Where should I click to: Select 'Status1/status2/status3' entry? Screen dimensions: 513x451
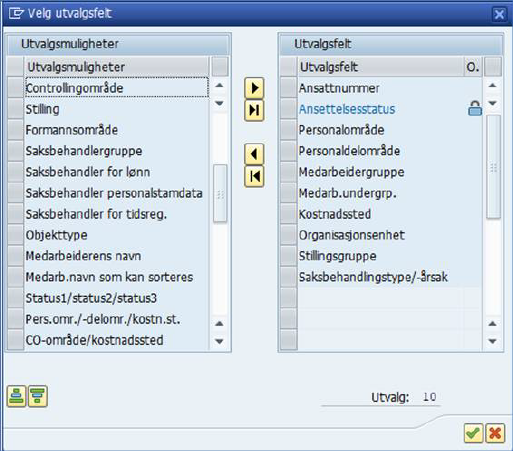click(x=117, y=298)
